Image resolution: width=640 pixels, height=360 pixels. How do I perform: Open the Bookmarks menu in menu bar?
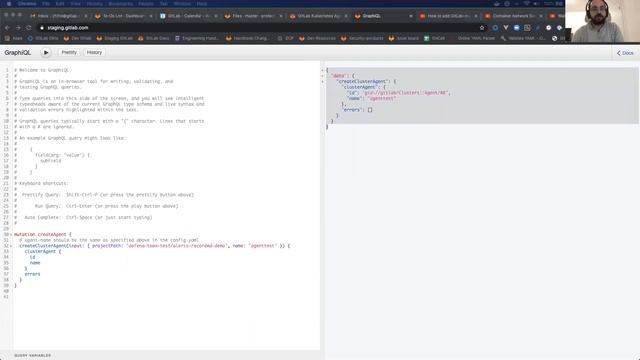[x=121, y=4]
